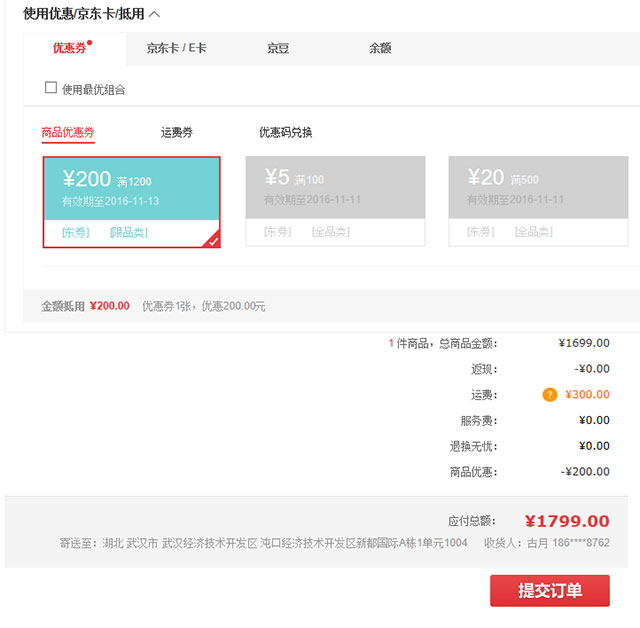
Task: Click the [全品类] tag on ¥5 coupon
Action: [330, 232]
